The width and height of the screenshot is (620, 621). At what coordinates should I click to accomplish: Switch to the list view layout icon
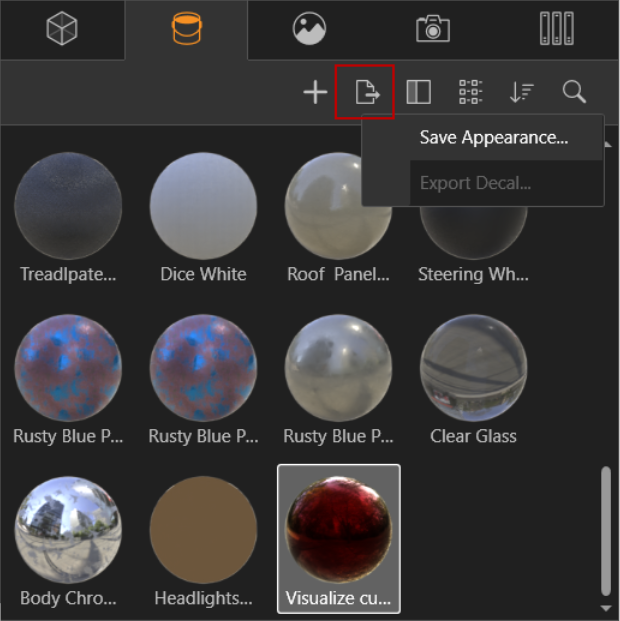(x=470, y=93)
